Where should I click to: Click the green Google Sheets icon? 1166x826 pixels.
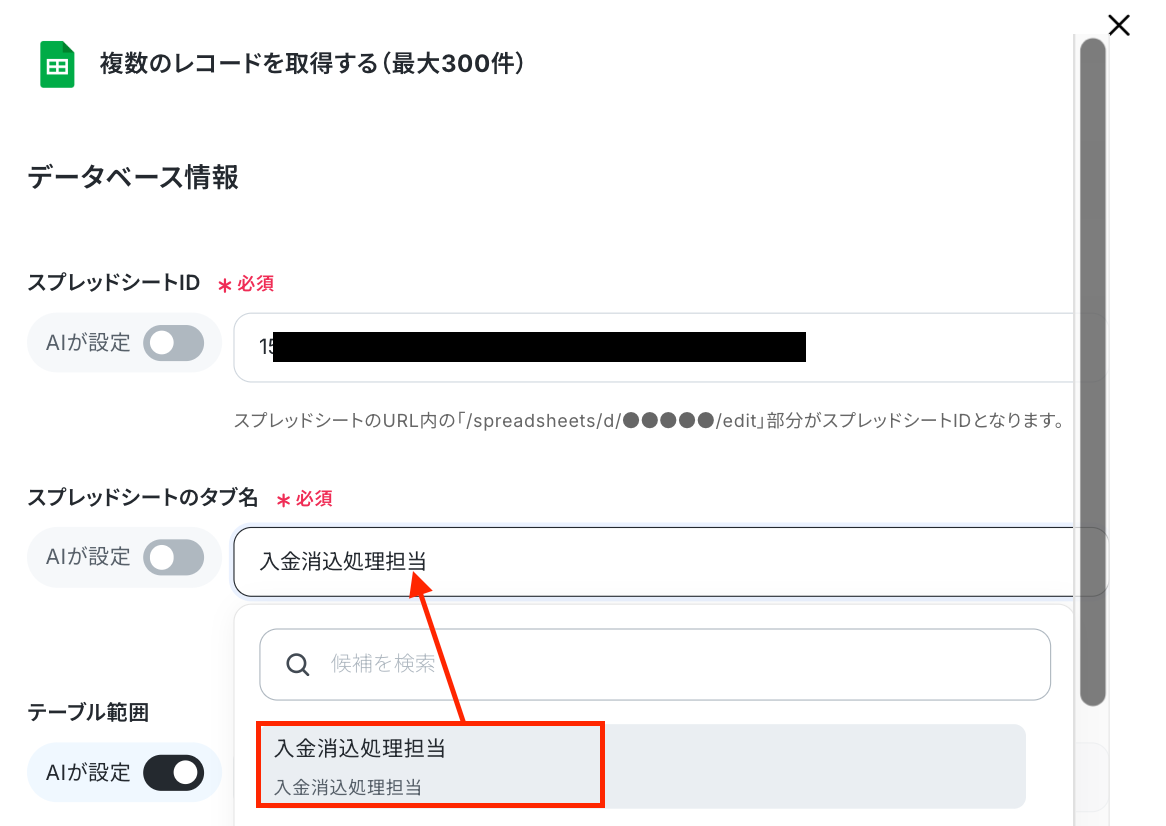[57, 65]
